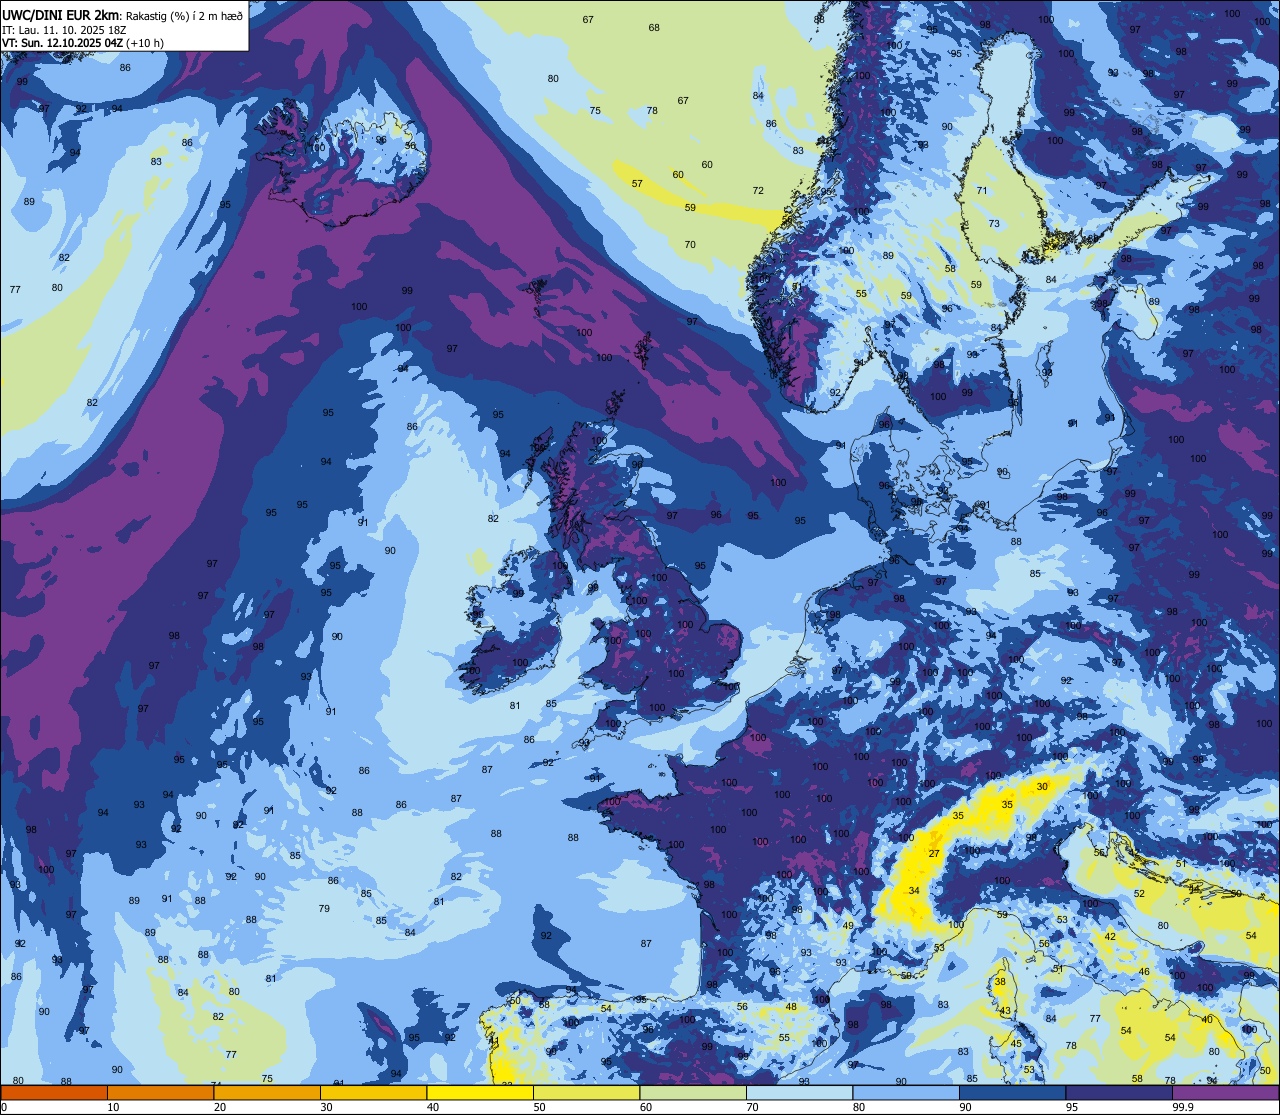Click the '68' humidity value at the map top

(x=654, y=27)
